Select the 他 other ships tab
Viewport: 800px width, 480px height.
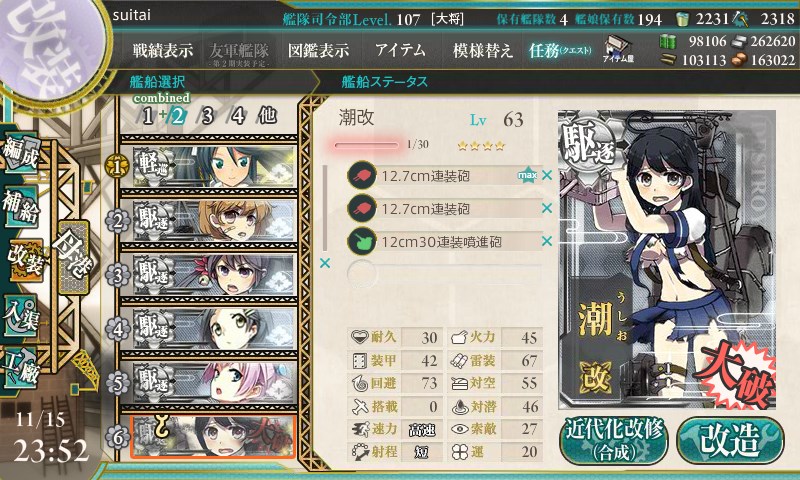267,116
